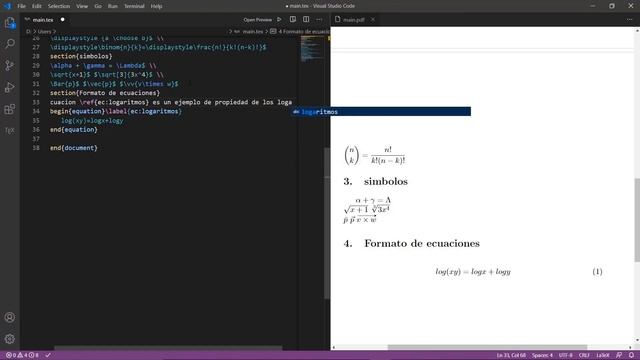Click equation number (1) in PDF
The width and height of the screenshot is (640, 360).
click(597, 272)
